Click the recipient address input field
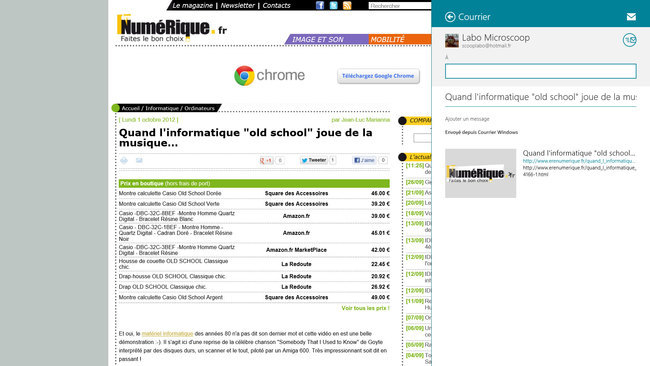Viewport: 650px width, 366px height. pyautogui.click(x=541, y=71)
